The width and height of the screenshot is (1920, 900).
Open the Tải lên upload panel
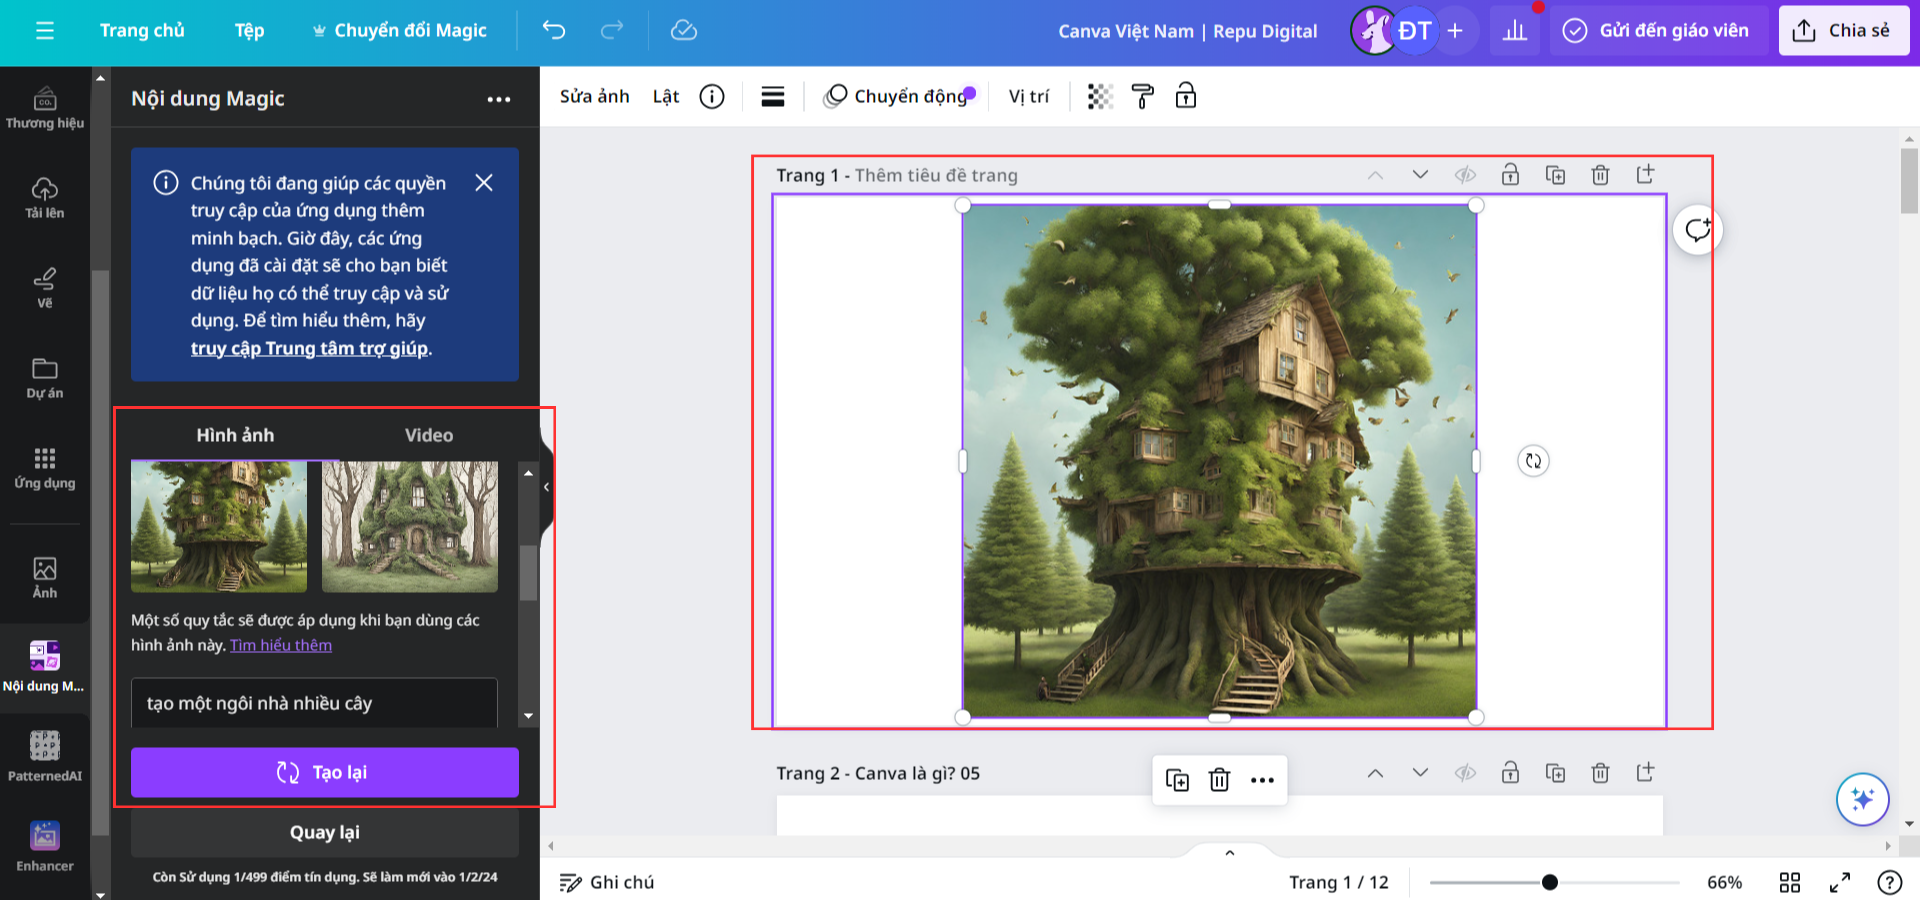(45, 198)
